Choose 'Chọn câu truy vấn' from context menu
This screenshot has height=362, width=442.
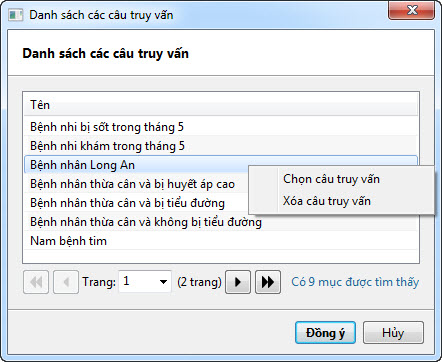click(x=331, y=179)
